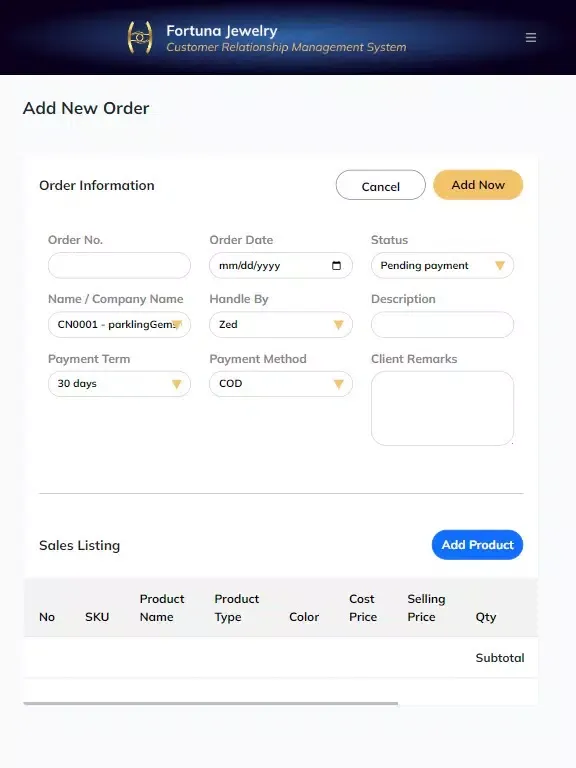Click the Add Product button
The image size is (576, 768).
[x=478, y=545]
